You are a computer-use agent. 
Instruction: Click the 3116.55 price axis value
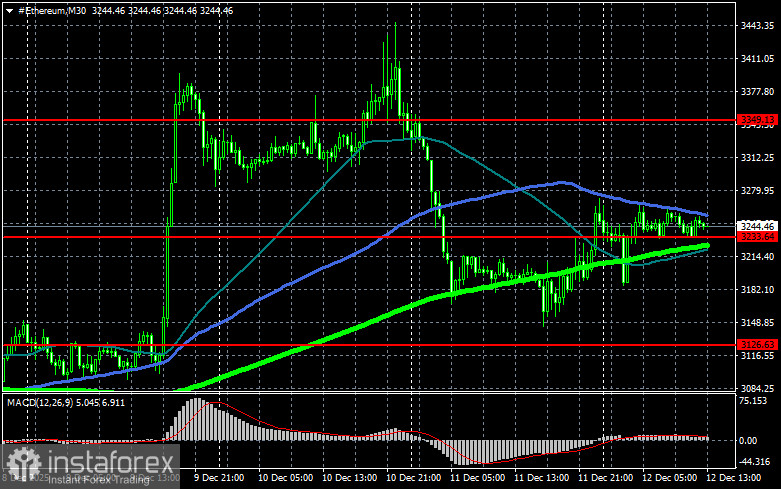758,356
